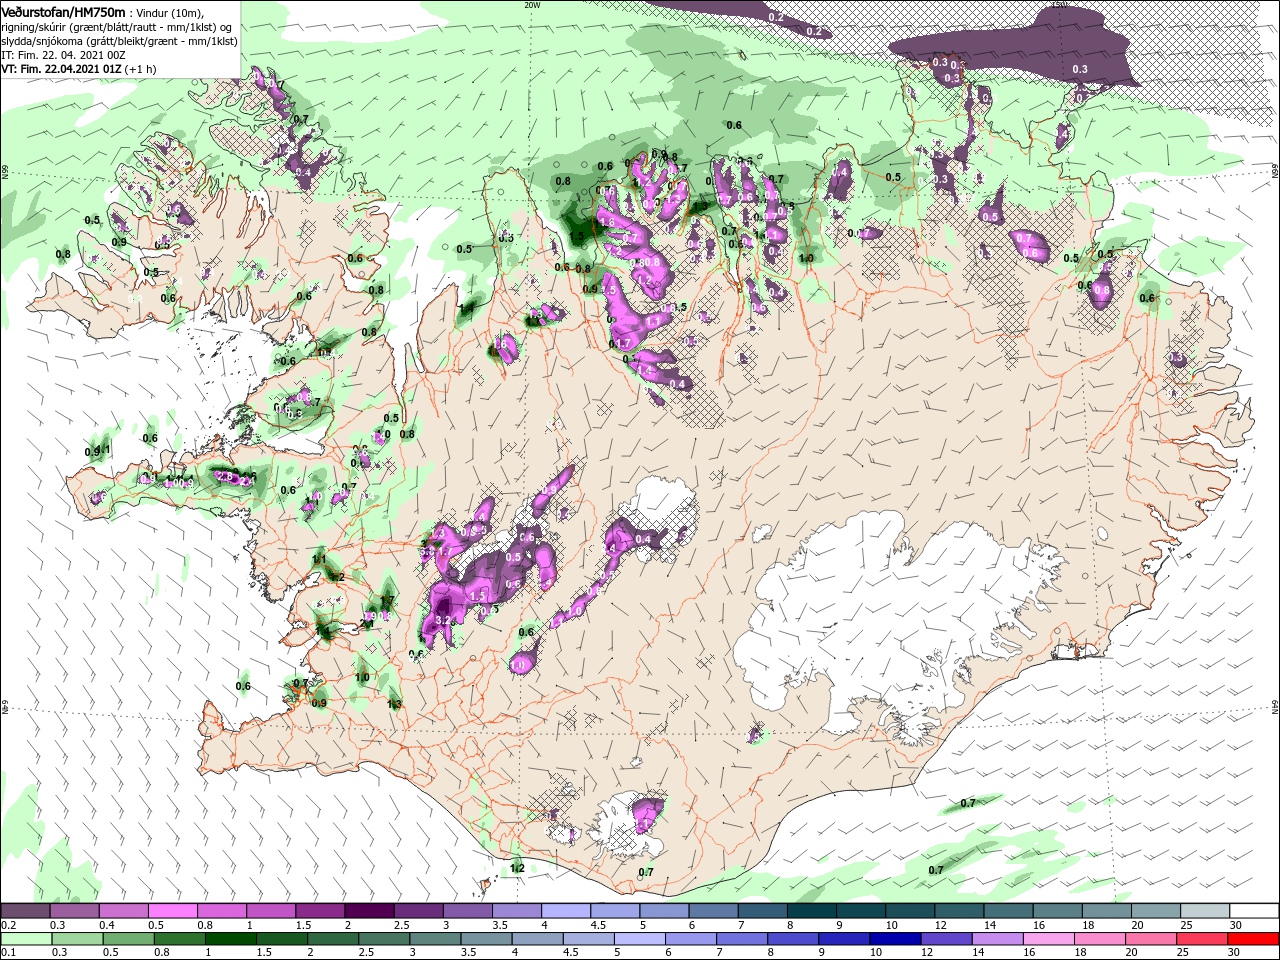This screenshot has height=960, width=1280.
Task: Click the '0.1' label under the lower scale
Action: pyautogui.click(x=10, y=953)
